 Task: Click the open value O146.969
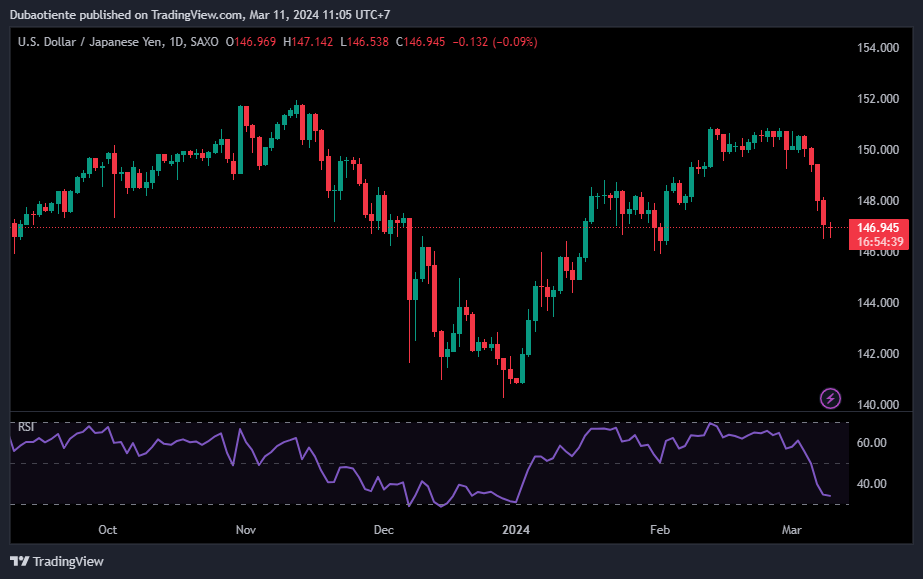251,42
